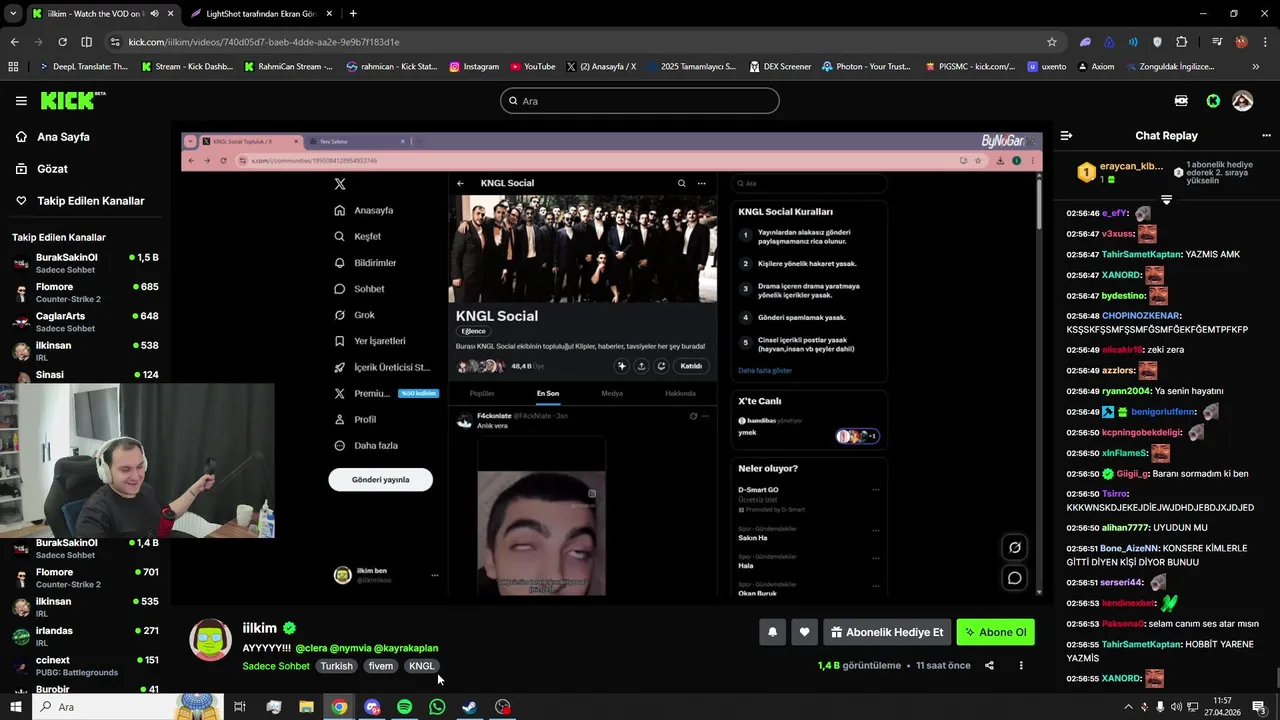Open the video options kebab menu
Viewport: 1280px width, 720px height.
[1021, 665]
